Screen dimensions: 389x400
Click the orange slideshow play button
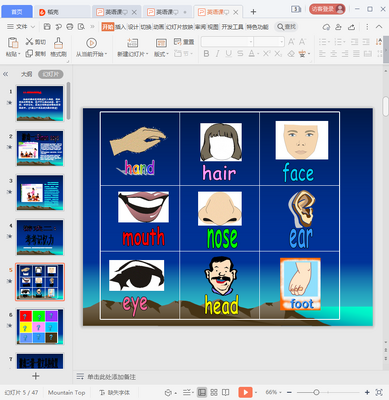[x=245, y=392]
